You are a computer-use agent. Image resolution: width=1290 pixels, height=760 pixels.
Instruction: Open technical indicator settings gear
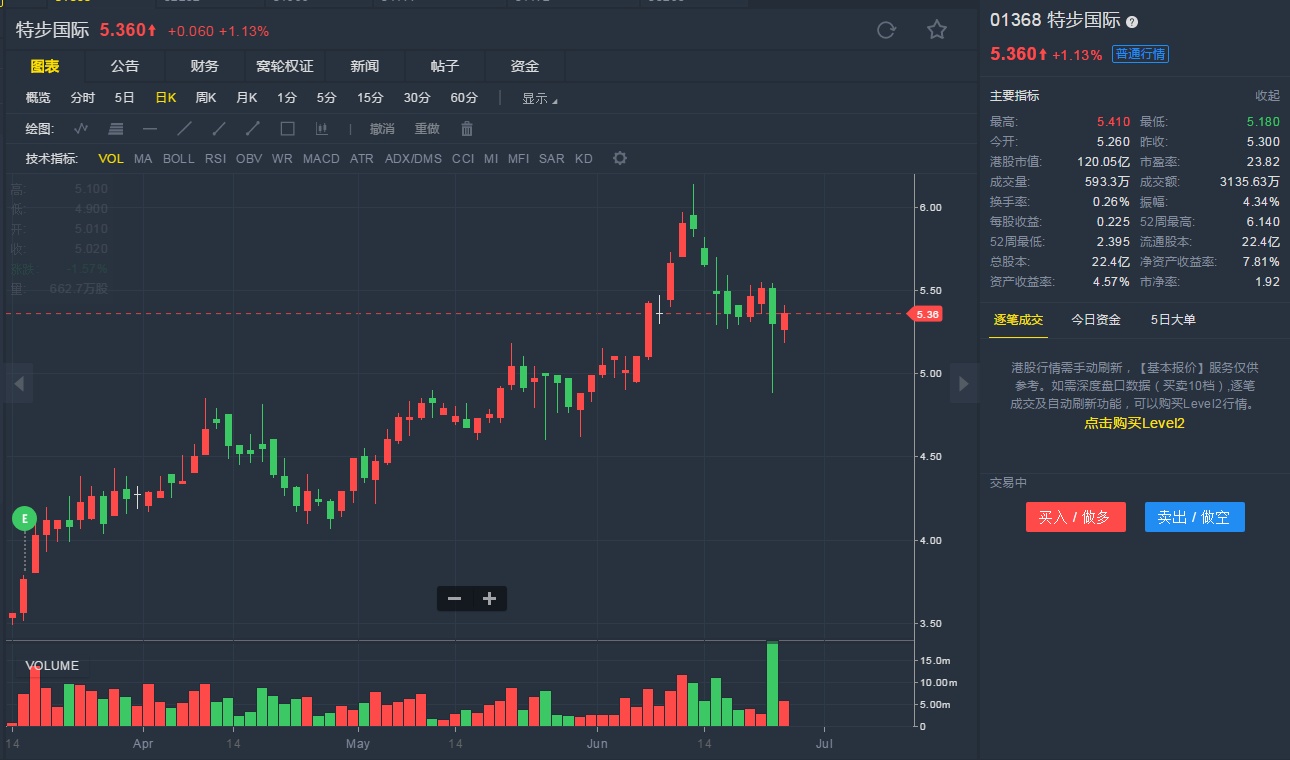click(x=620, y=158)
